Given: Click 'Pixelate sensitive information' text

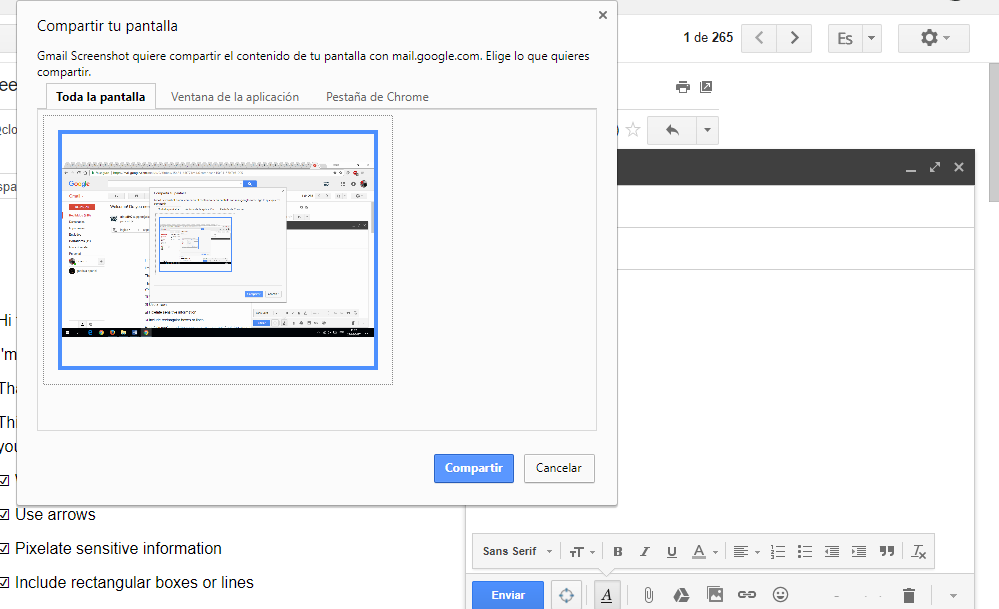Looking at the screenshot, I should click(119, 548).
